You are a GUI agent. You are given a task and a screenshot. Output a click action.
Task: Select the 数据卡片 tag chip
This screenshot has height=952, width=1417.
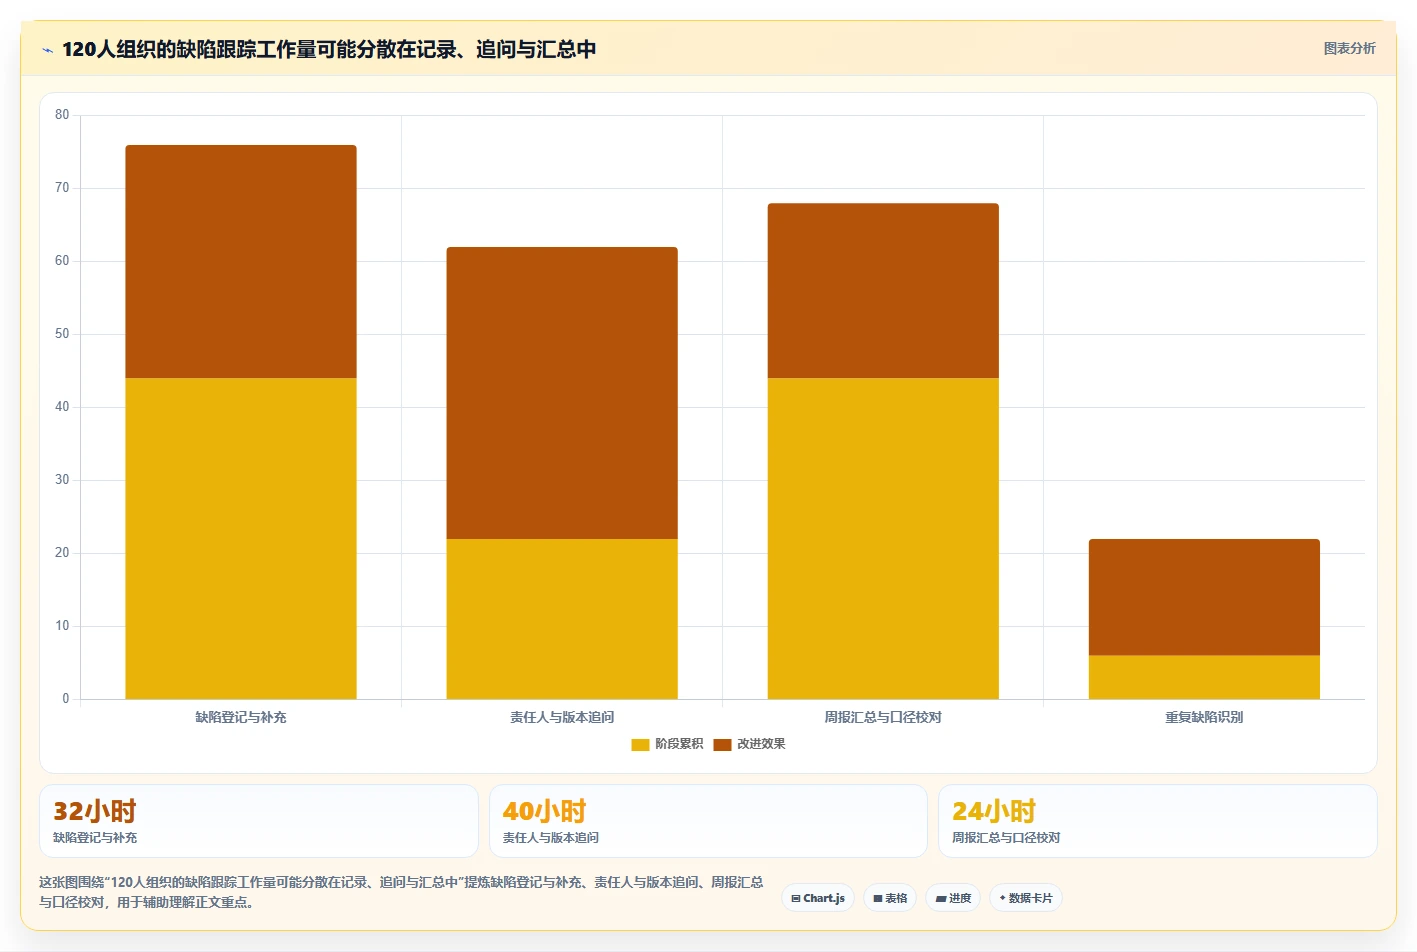1026,898
